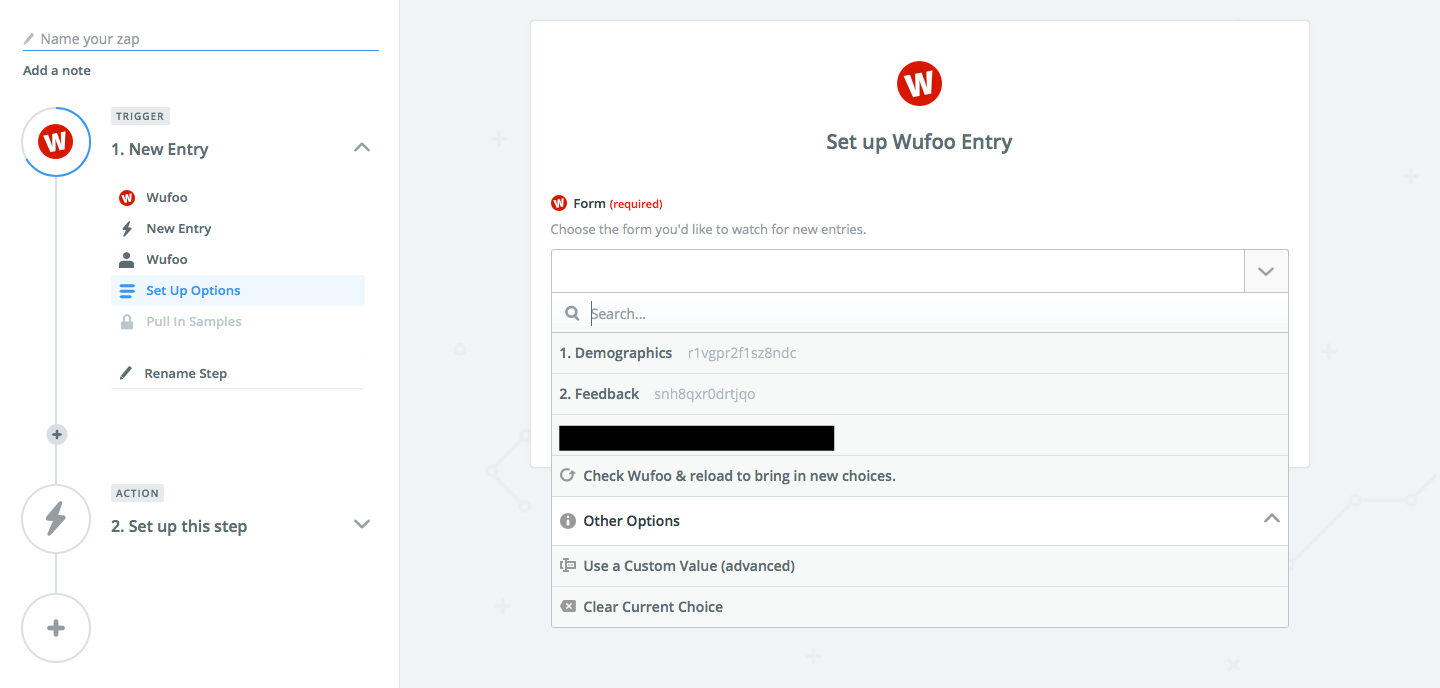The width and height of the screenshot is (1440, 688).
Task: Click the TRIGGER label badge
Action: click(x=140, y=116)
